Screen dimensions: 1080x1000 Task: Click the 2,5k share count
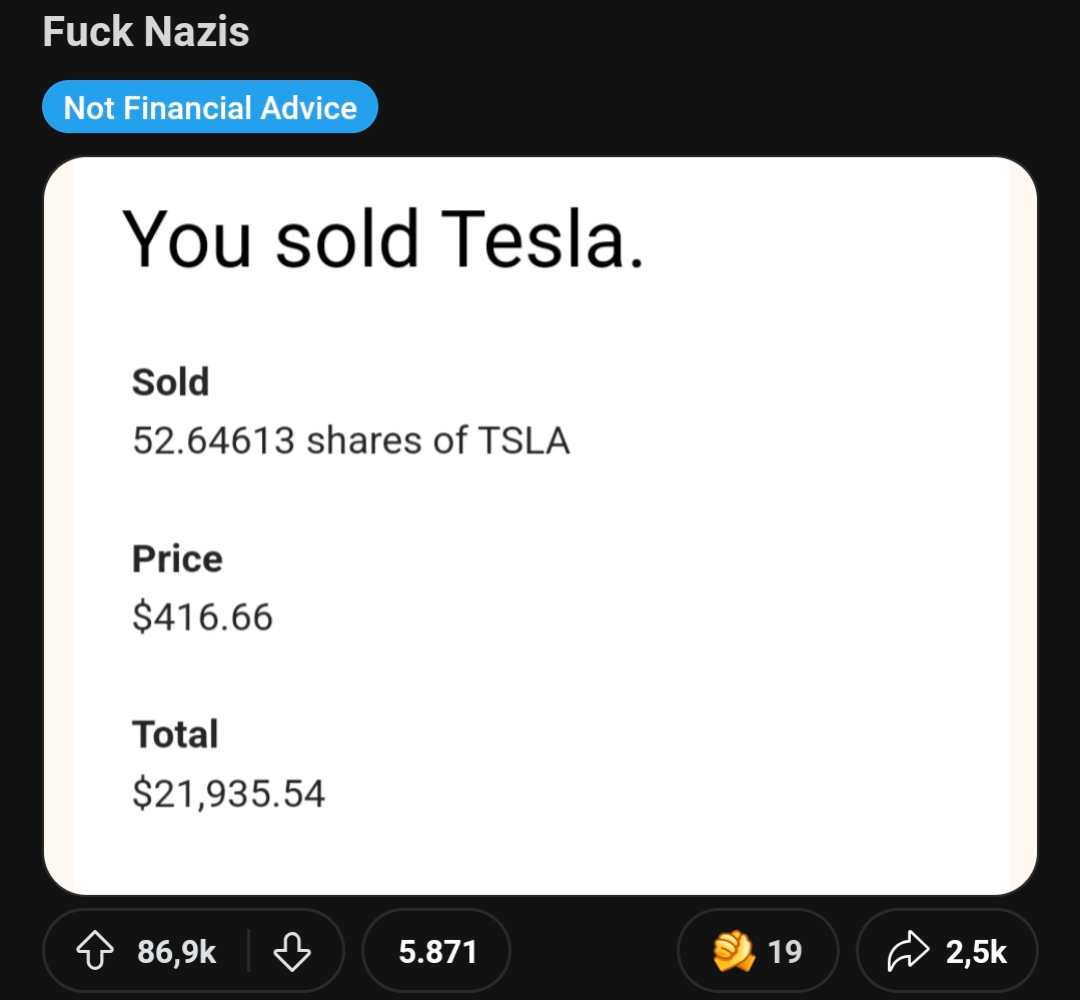point(976,952)
